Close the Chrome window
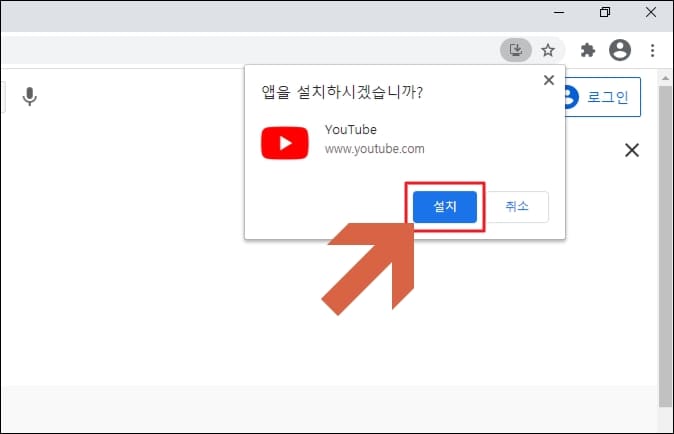The height and width of the screenshot is (434, 674). 651,12
